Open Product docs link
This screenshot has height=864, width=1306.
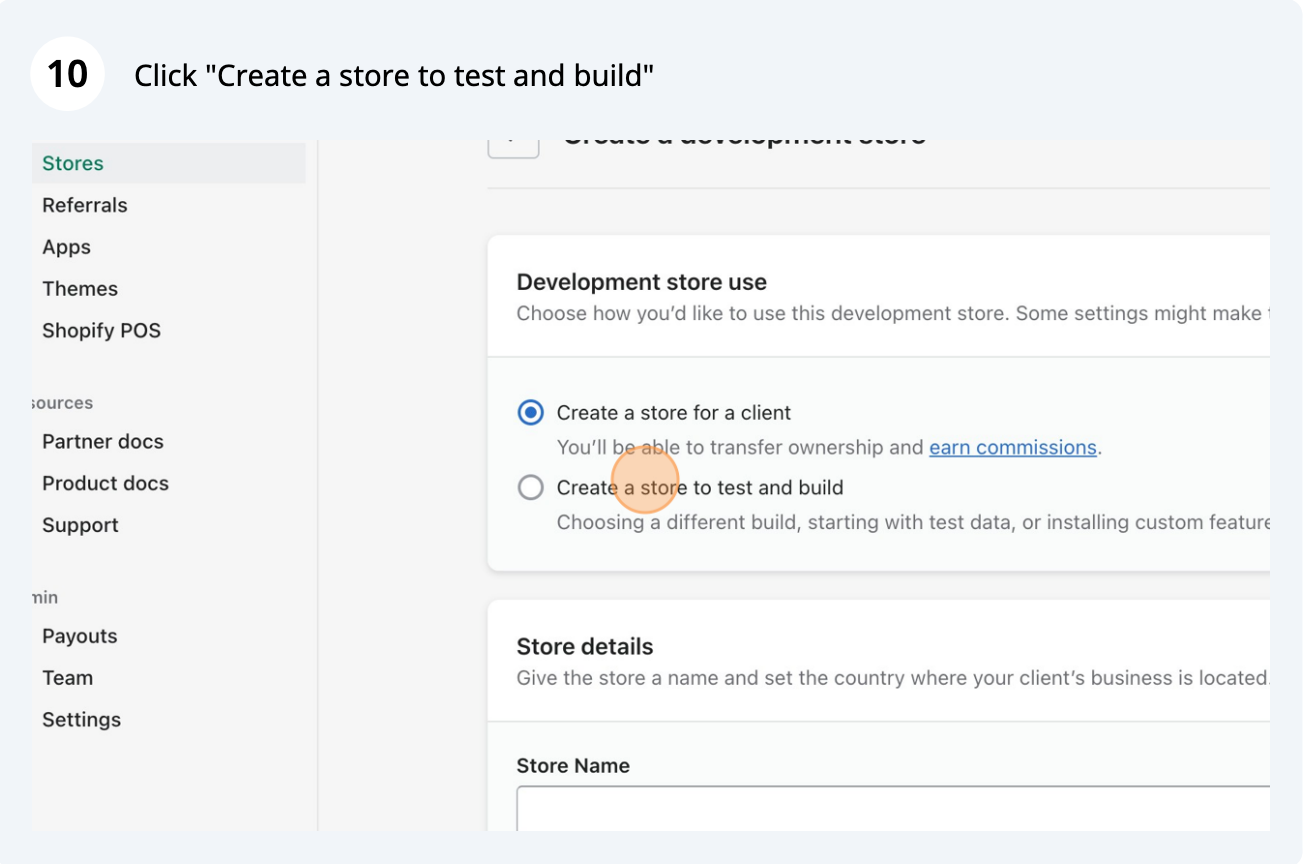[105, 483]
